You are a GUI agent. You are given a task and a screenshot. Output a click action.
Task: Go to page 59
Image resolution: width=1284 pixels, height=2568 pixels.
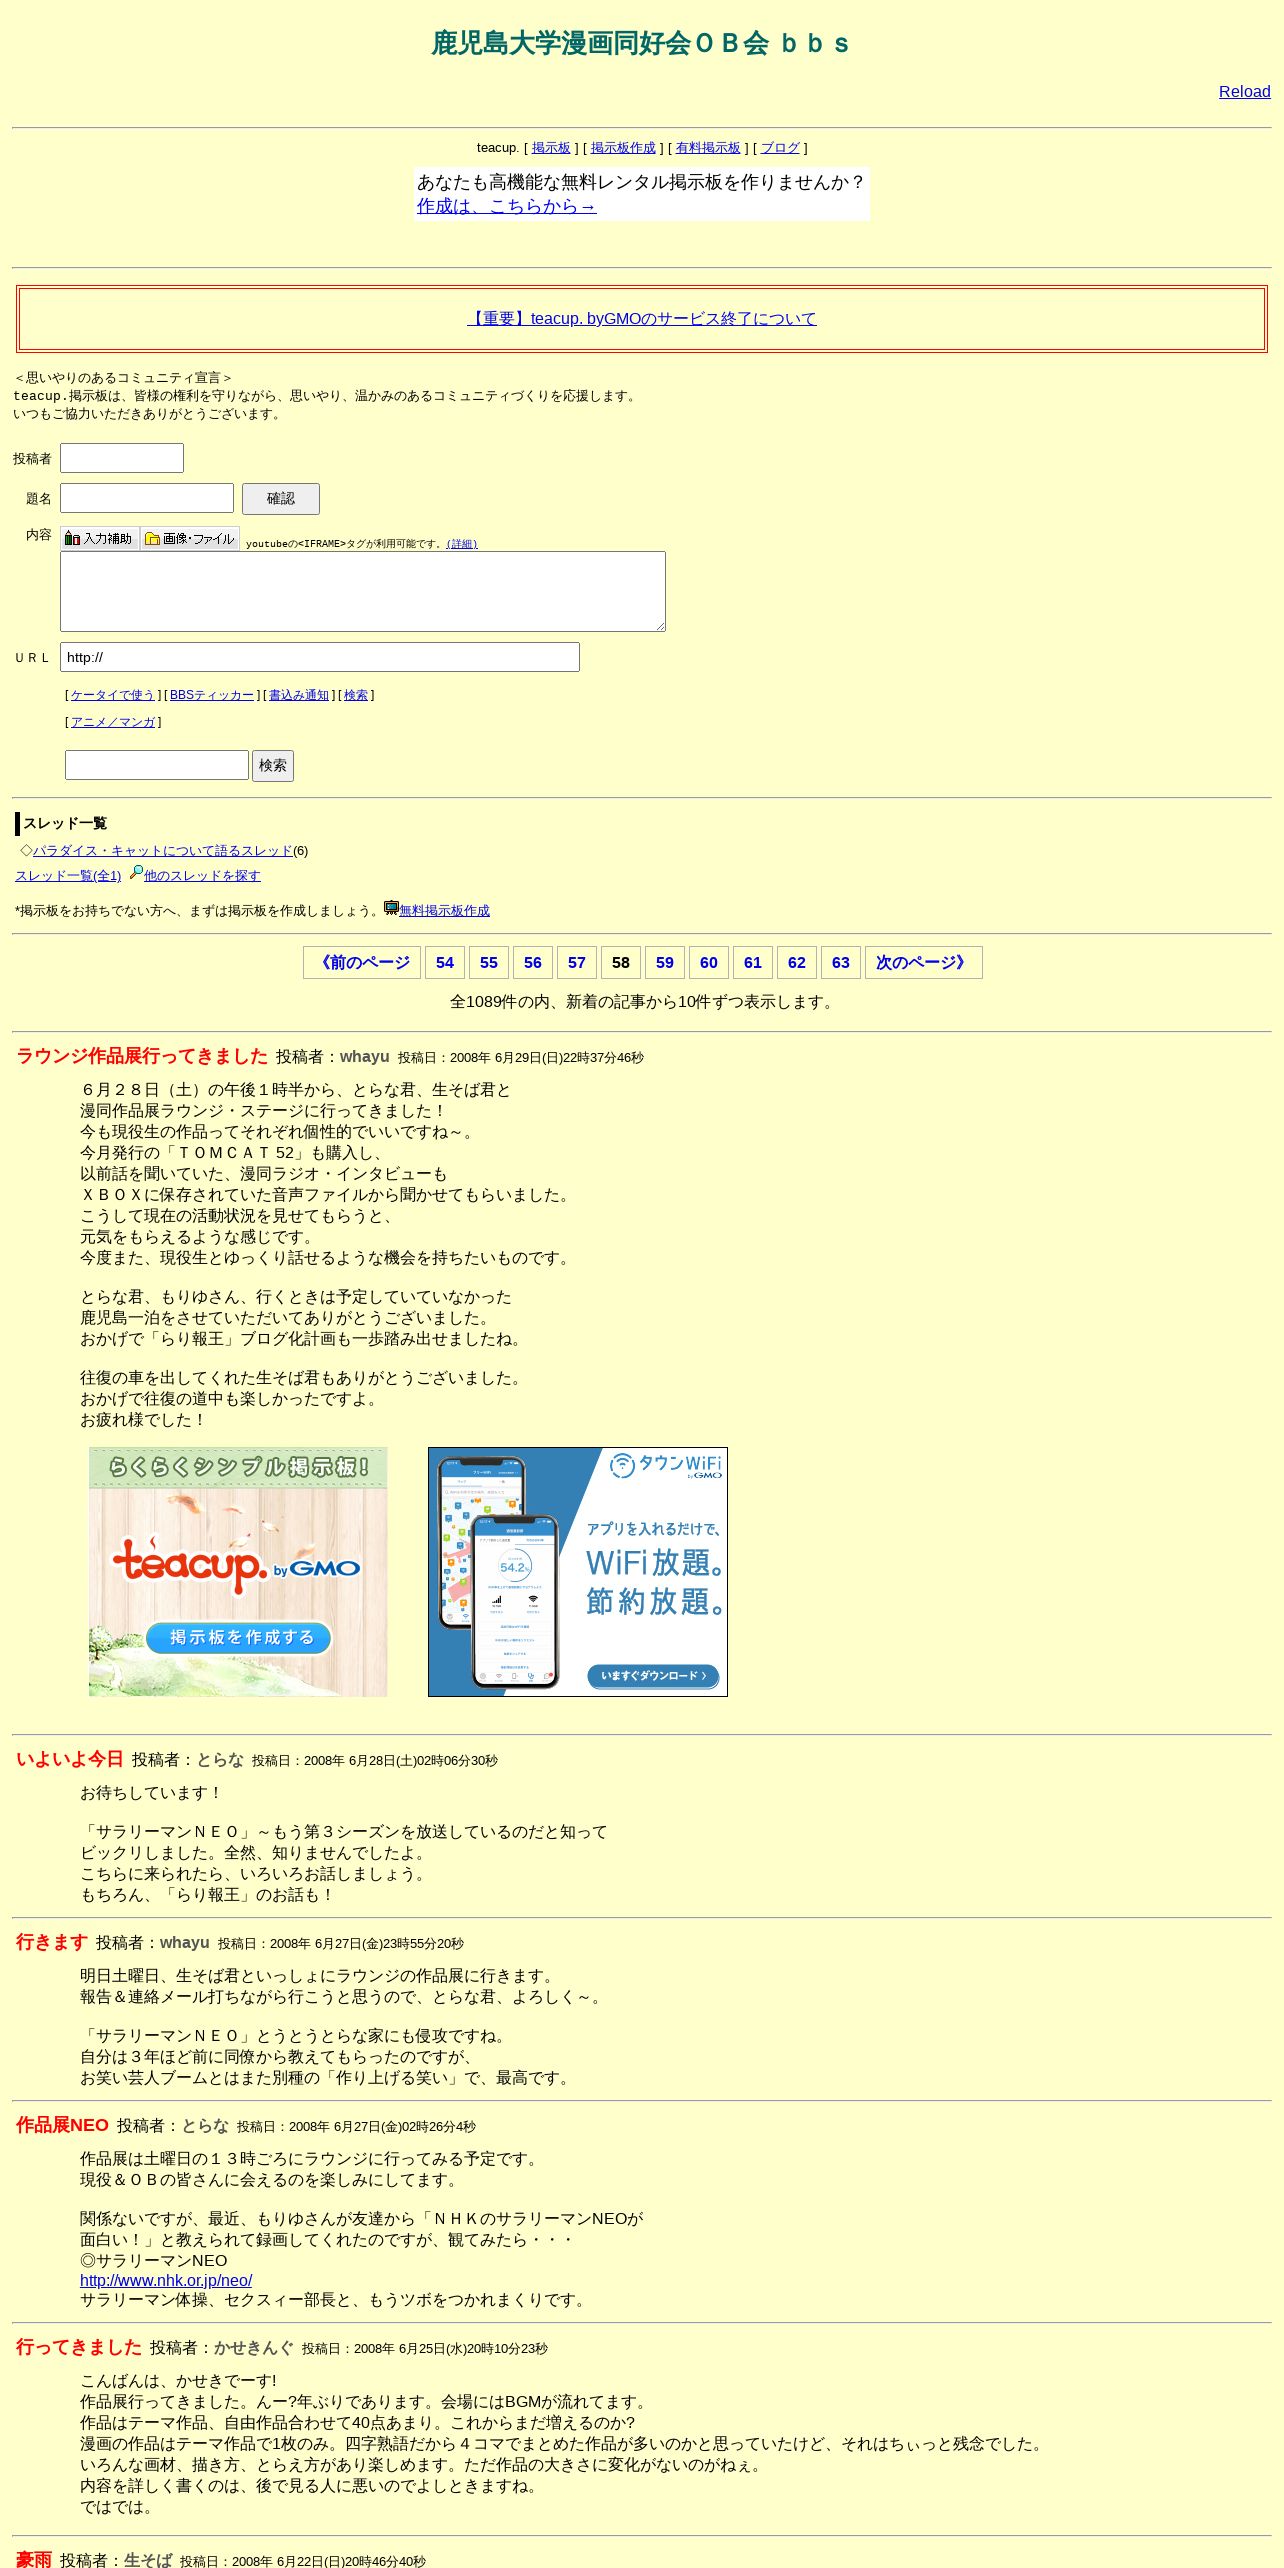665,963
